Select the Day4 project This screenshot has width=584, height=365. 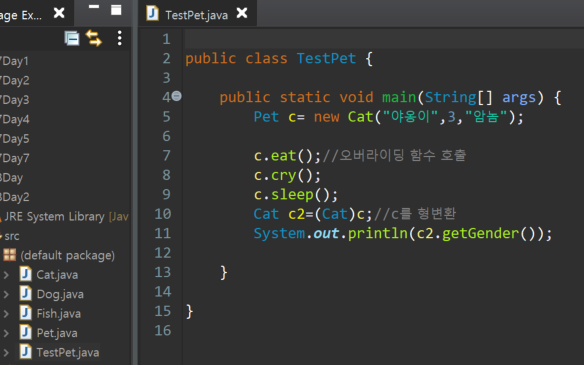(x=15, y=119)
